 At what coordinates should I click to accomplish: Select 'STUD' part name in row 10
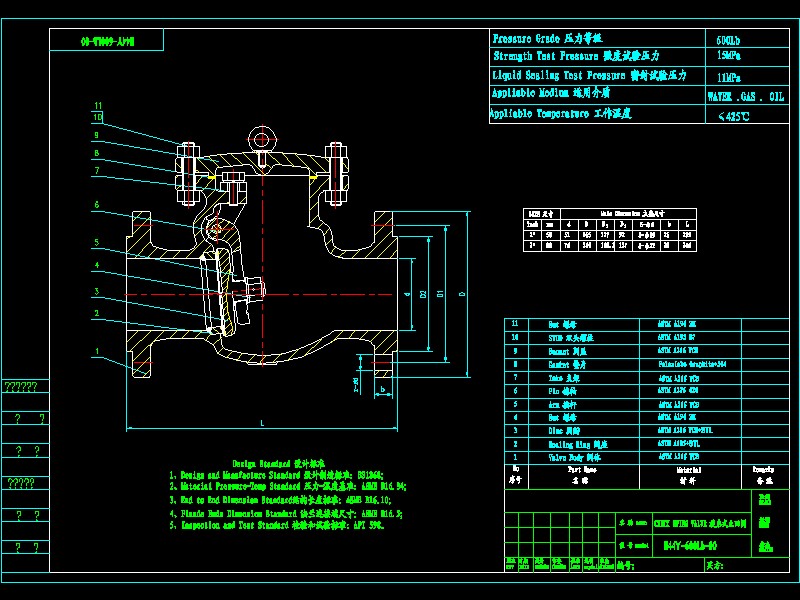[571, 338]
